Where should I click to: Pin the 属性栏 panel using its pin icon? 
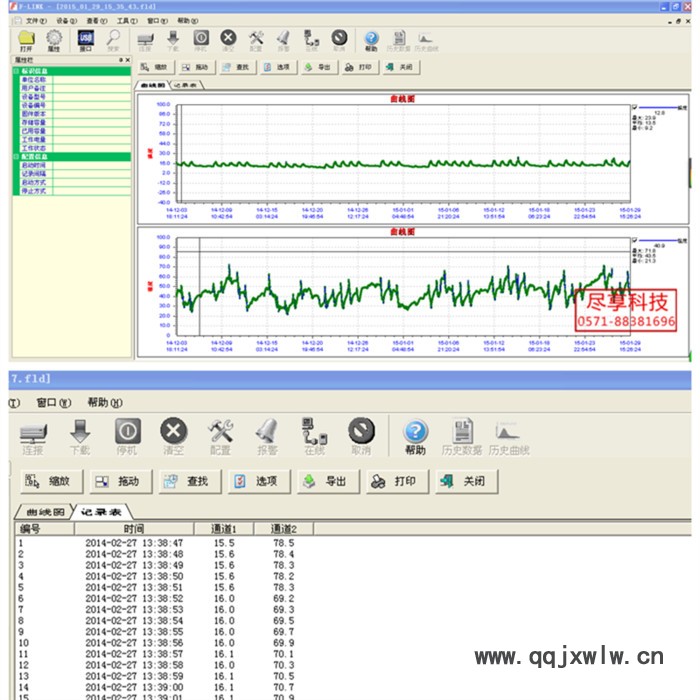pyautogui.click(x=121, y=60)
